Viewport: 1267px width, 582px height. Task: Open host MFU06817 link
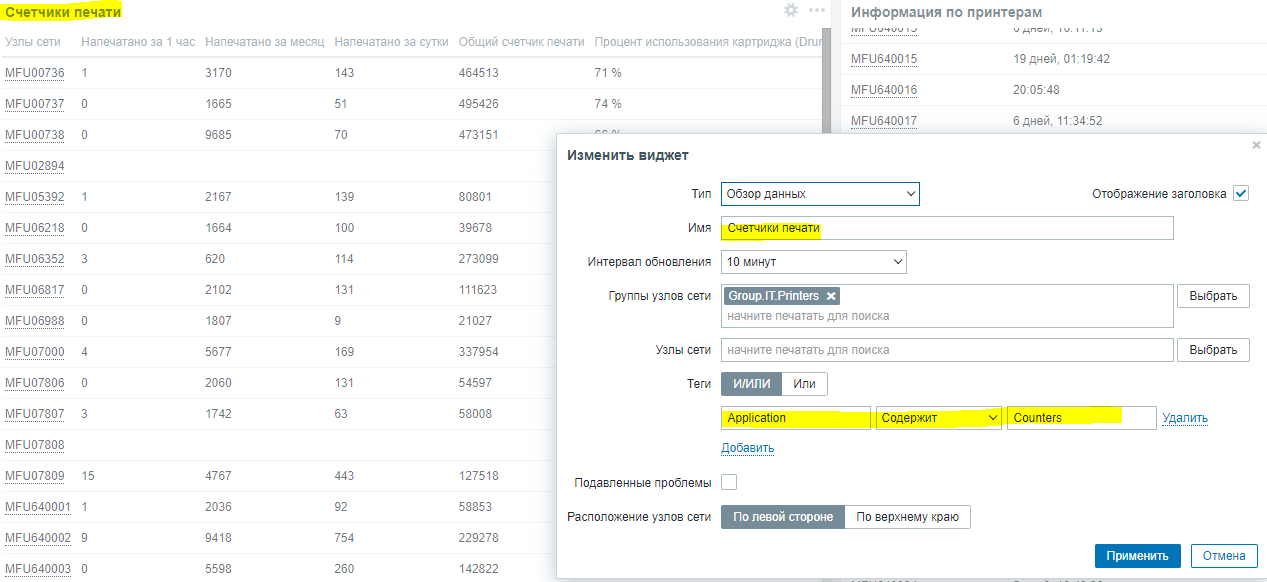(x=35, y=290)
